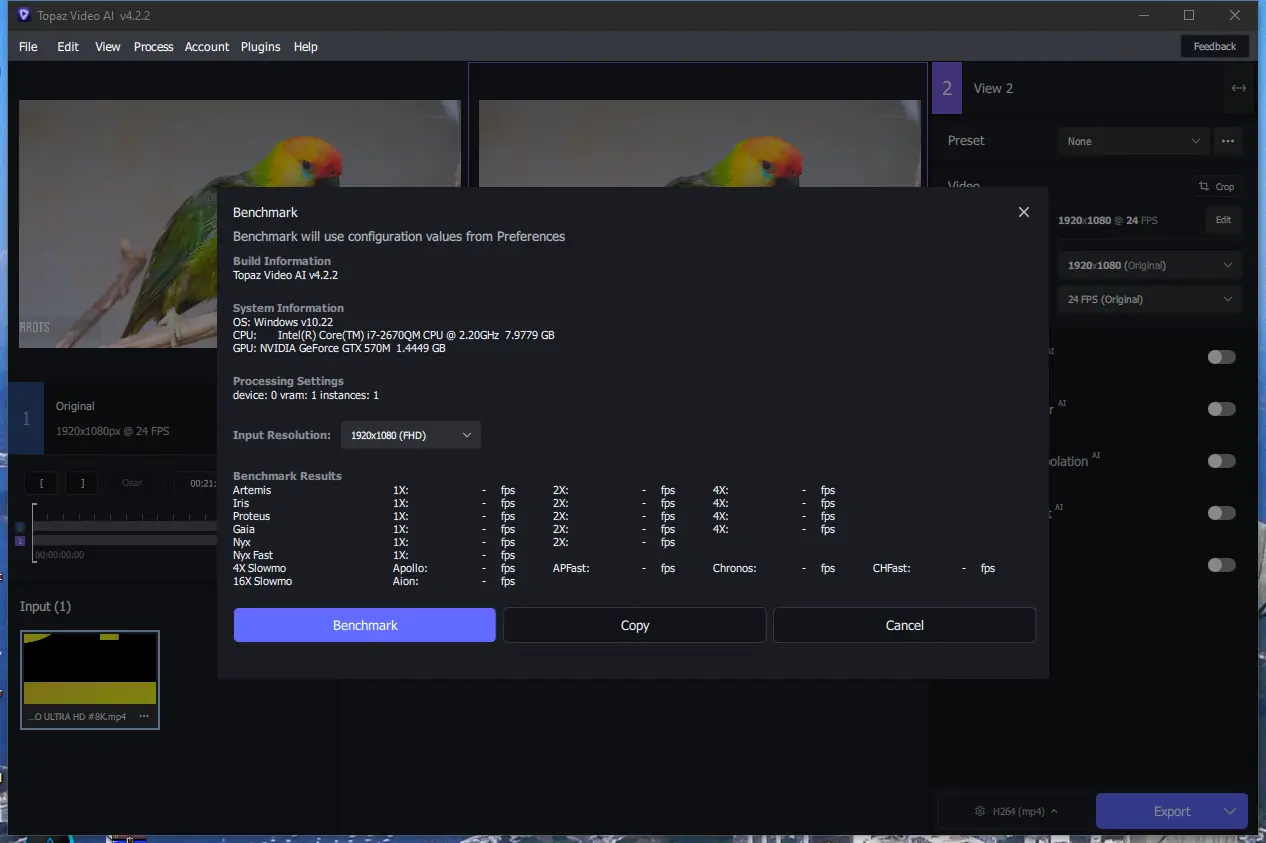
Task: Select the purple track 2 marker on the timeline
Action: click(x=20, y=541)
